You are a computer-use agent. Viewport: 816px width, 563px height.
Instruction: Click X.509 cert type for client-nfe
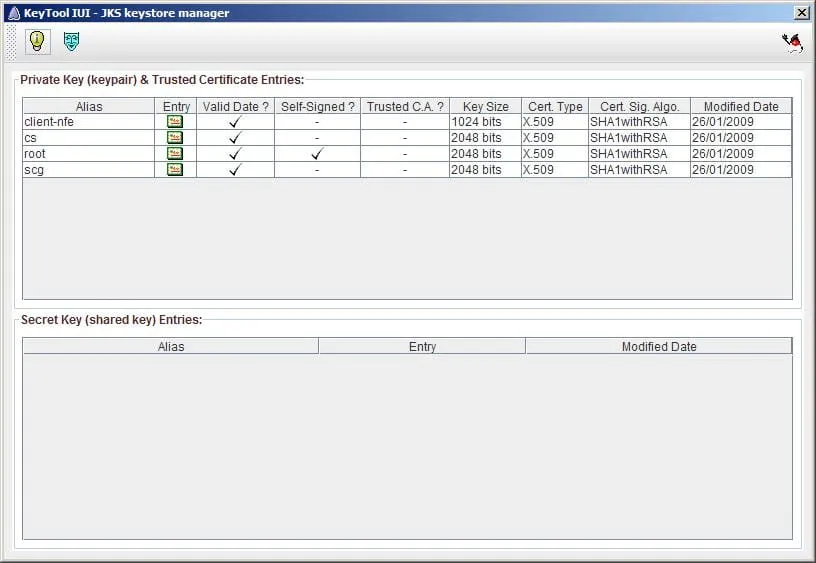point(555,122)
